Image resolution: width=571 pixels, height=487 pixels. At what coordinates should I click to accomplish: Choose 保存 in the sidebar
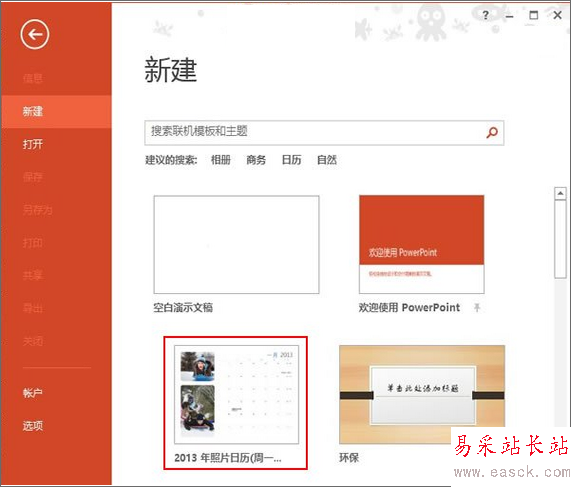33,177
